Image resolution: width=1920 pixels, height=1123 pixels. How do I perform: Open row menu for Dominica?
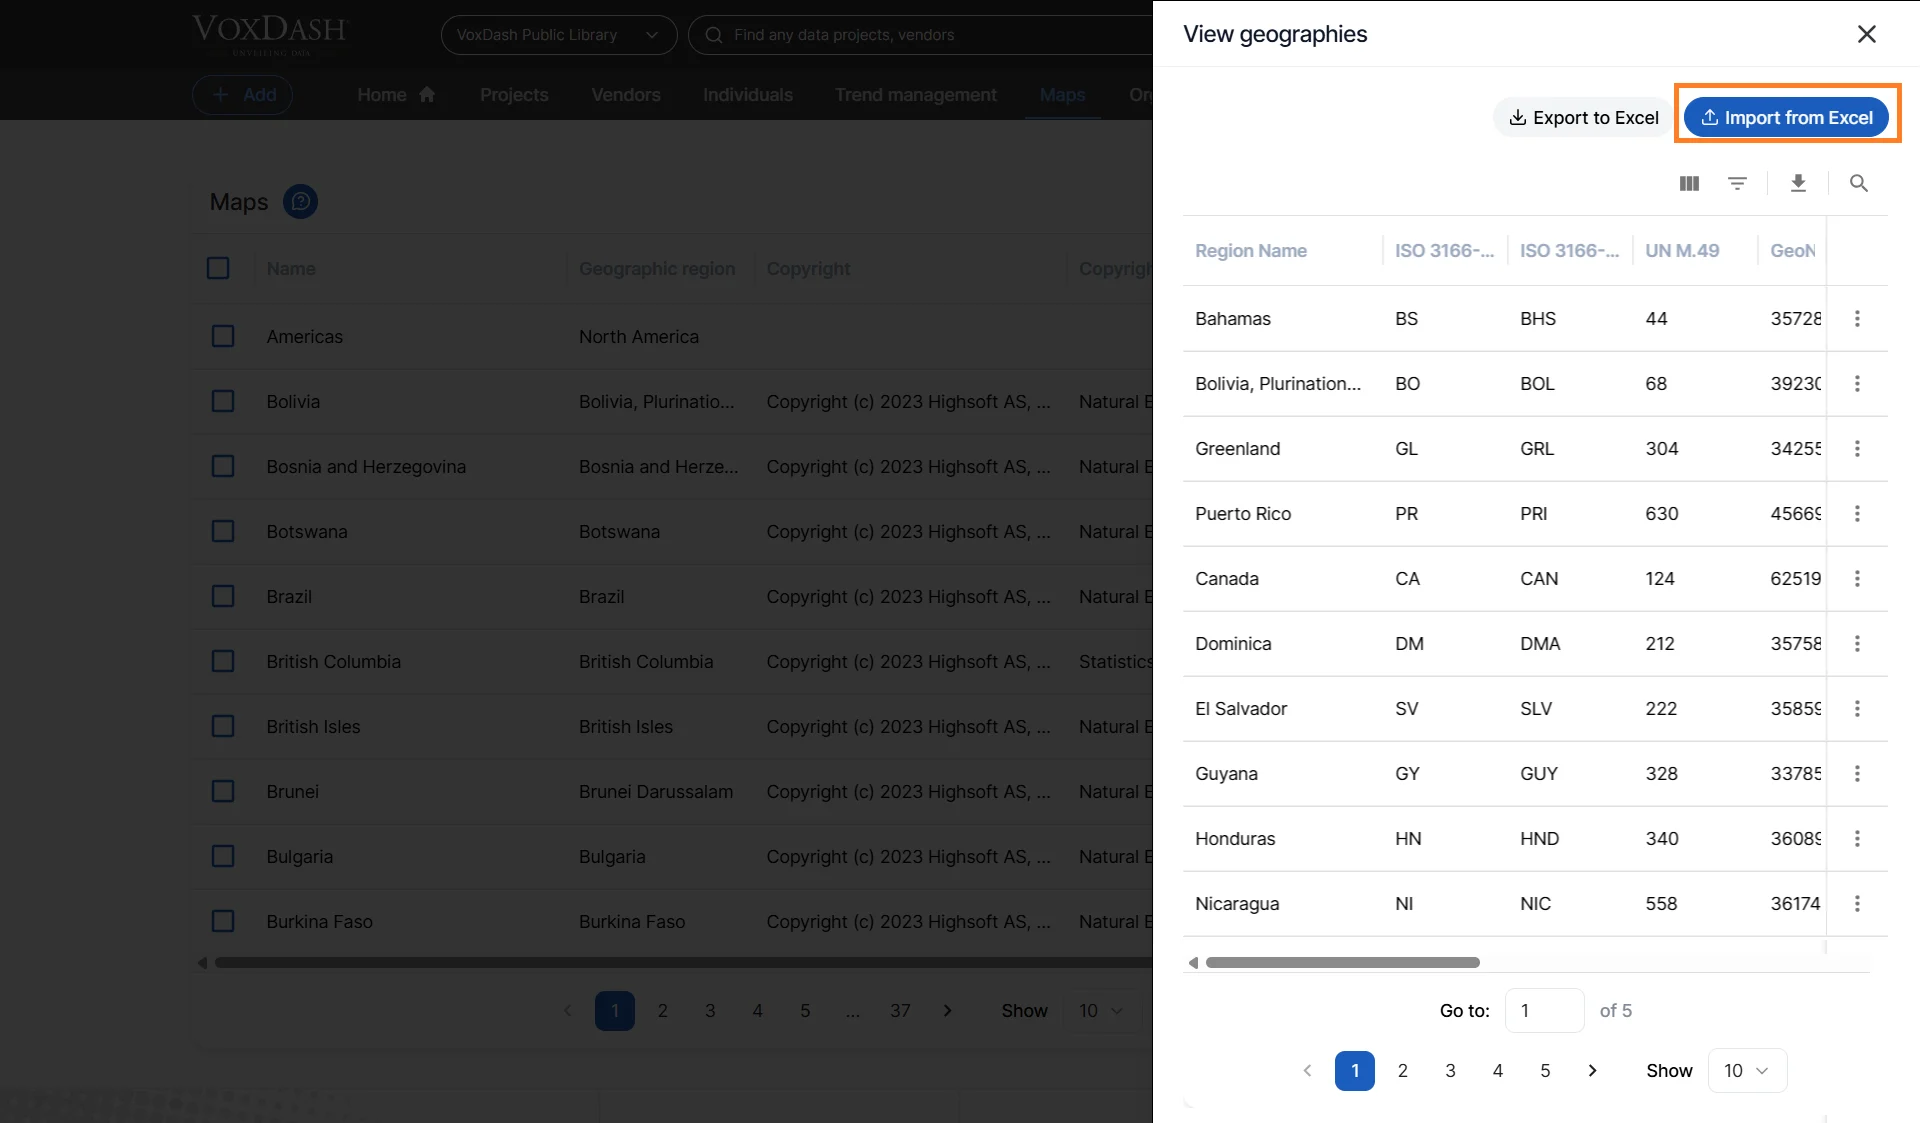coord(1857,643)
